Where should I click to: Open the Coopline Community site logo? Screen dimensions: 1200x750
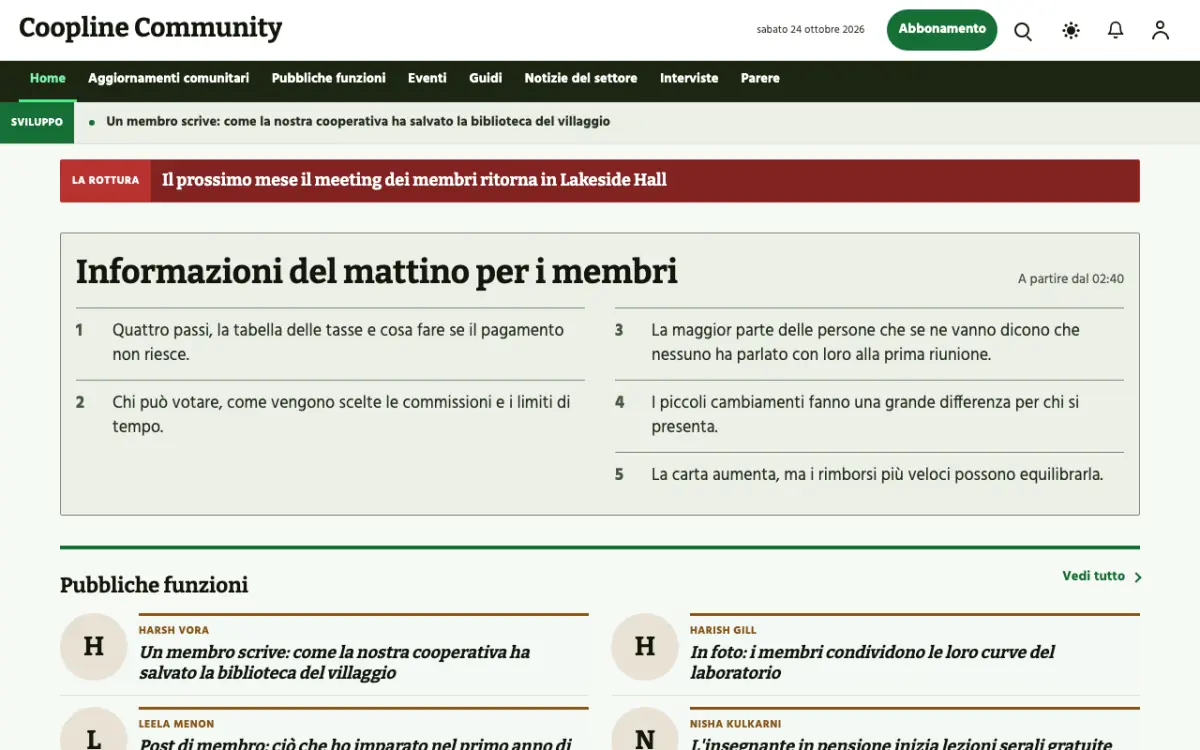[x=151, y=28]
